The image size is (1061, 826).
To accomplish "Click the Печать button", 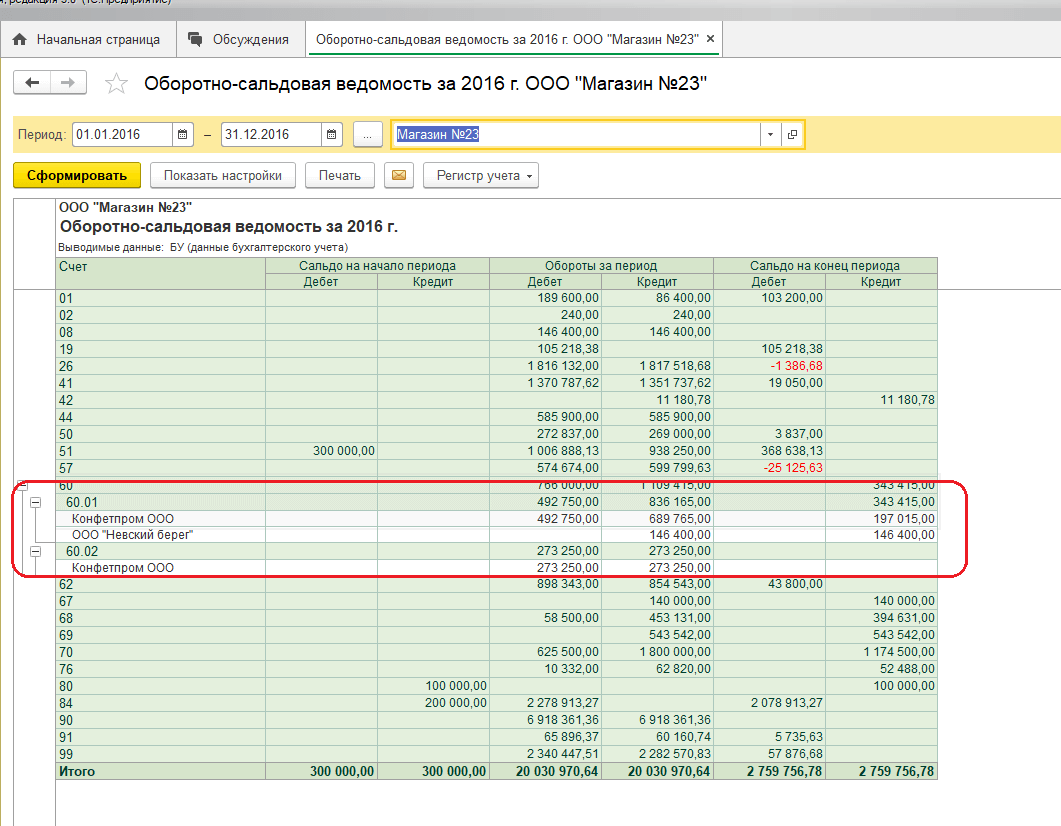I will pyautogui.click(x=339, y=176).
